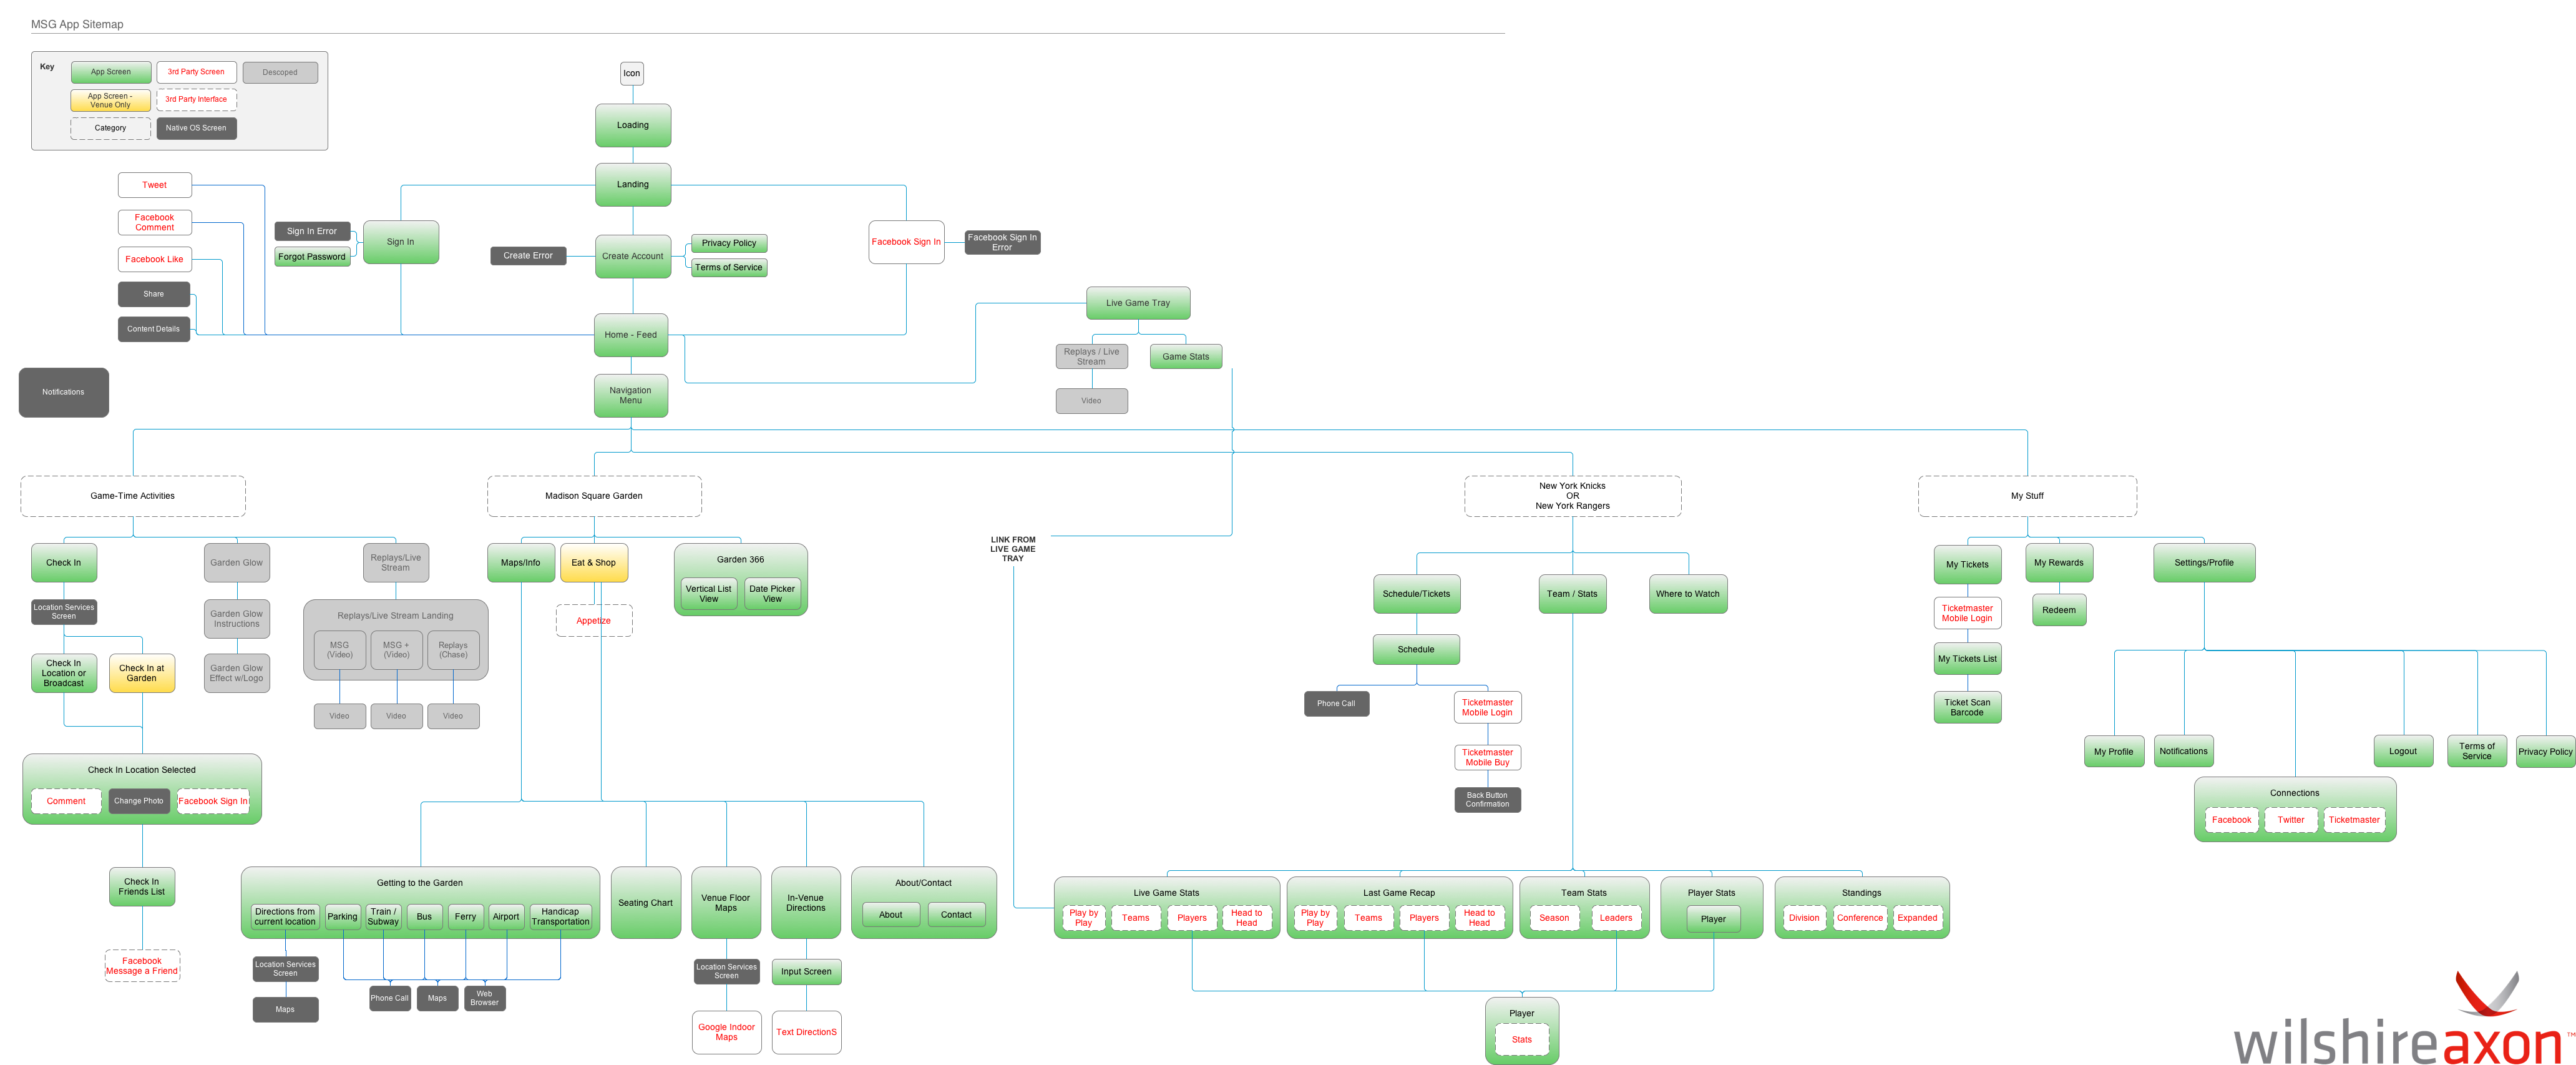
Task: Select the Landing screen node
Action: point(633,185)
